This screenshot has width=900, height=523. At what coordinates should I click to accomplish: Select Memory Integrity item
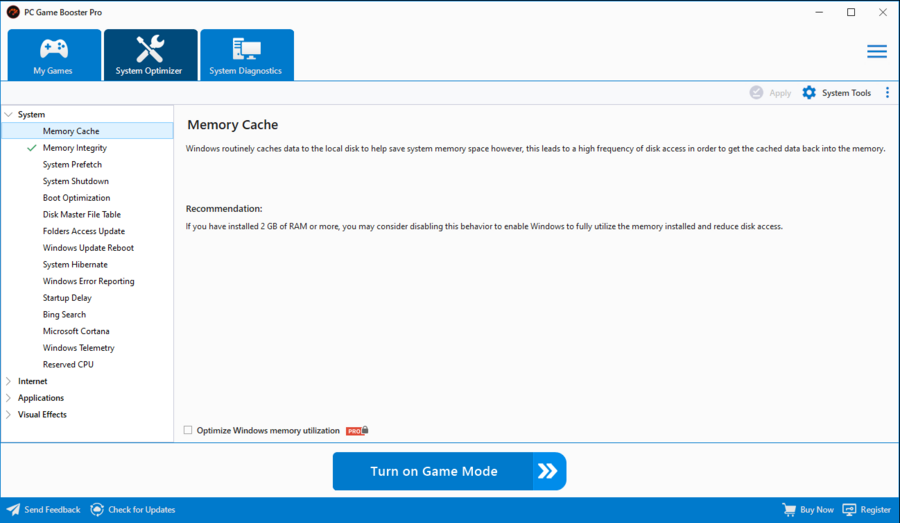[x=75, y=148]
